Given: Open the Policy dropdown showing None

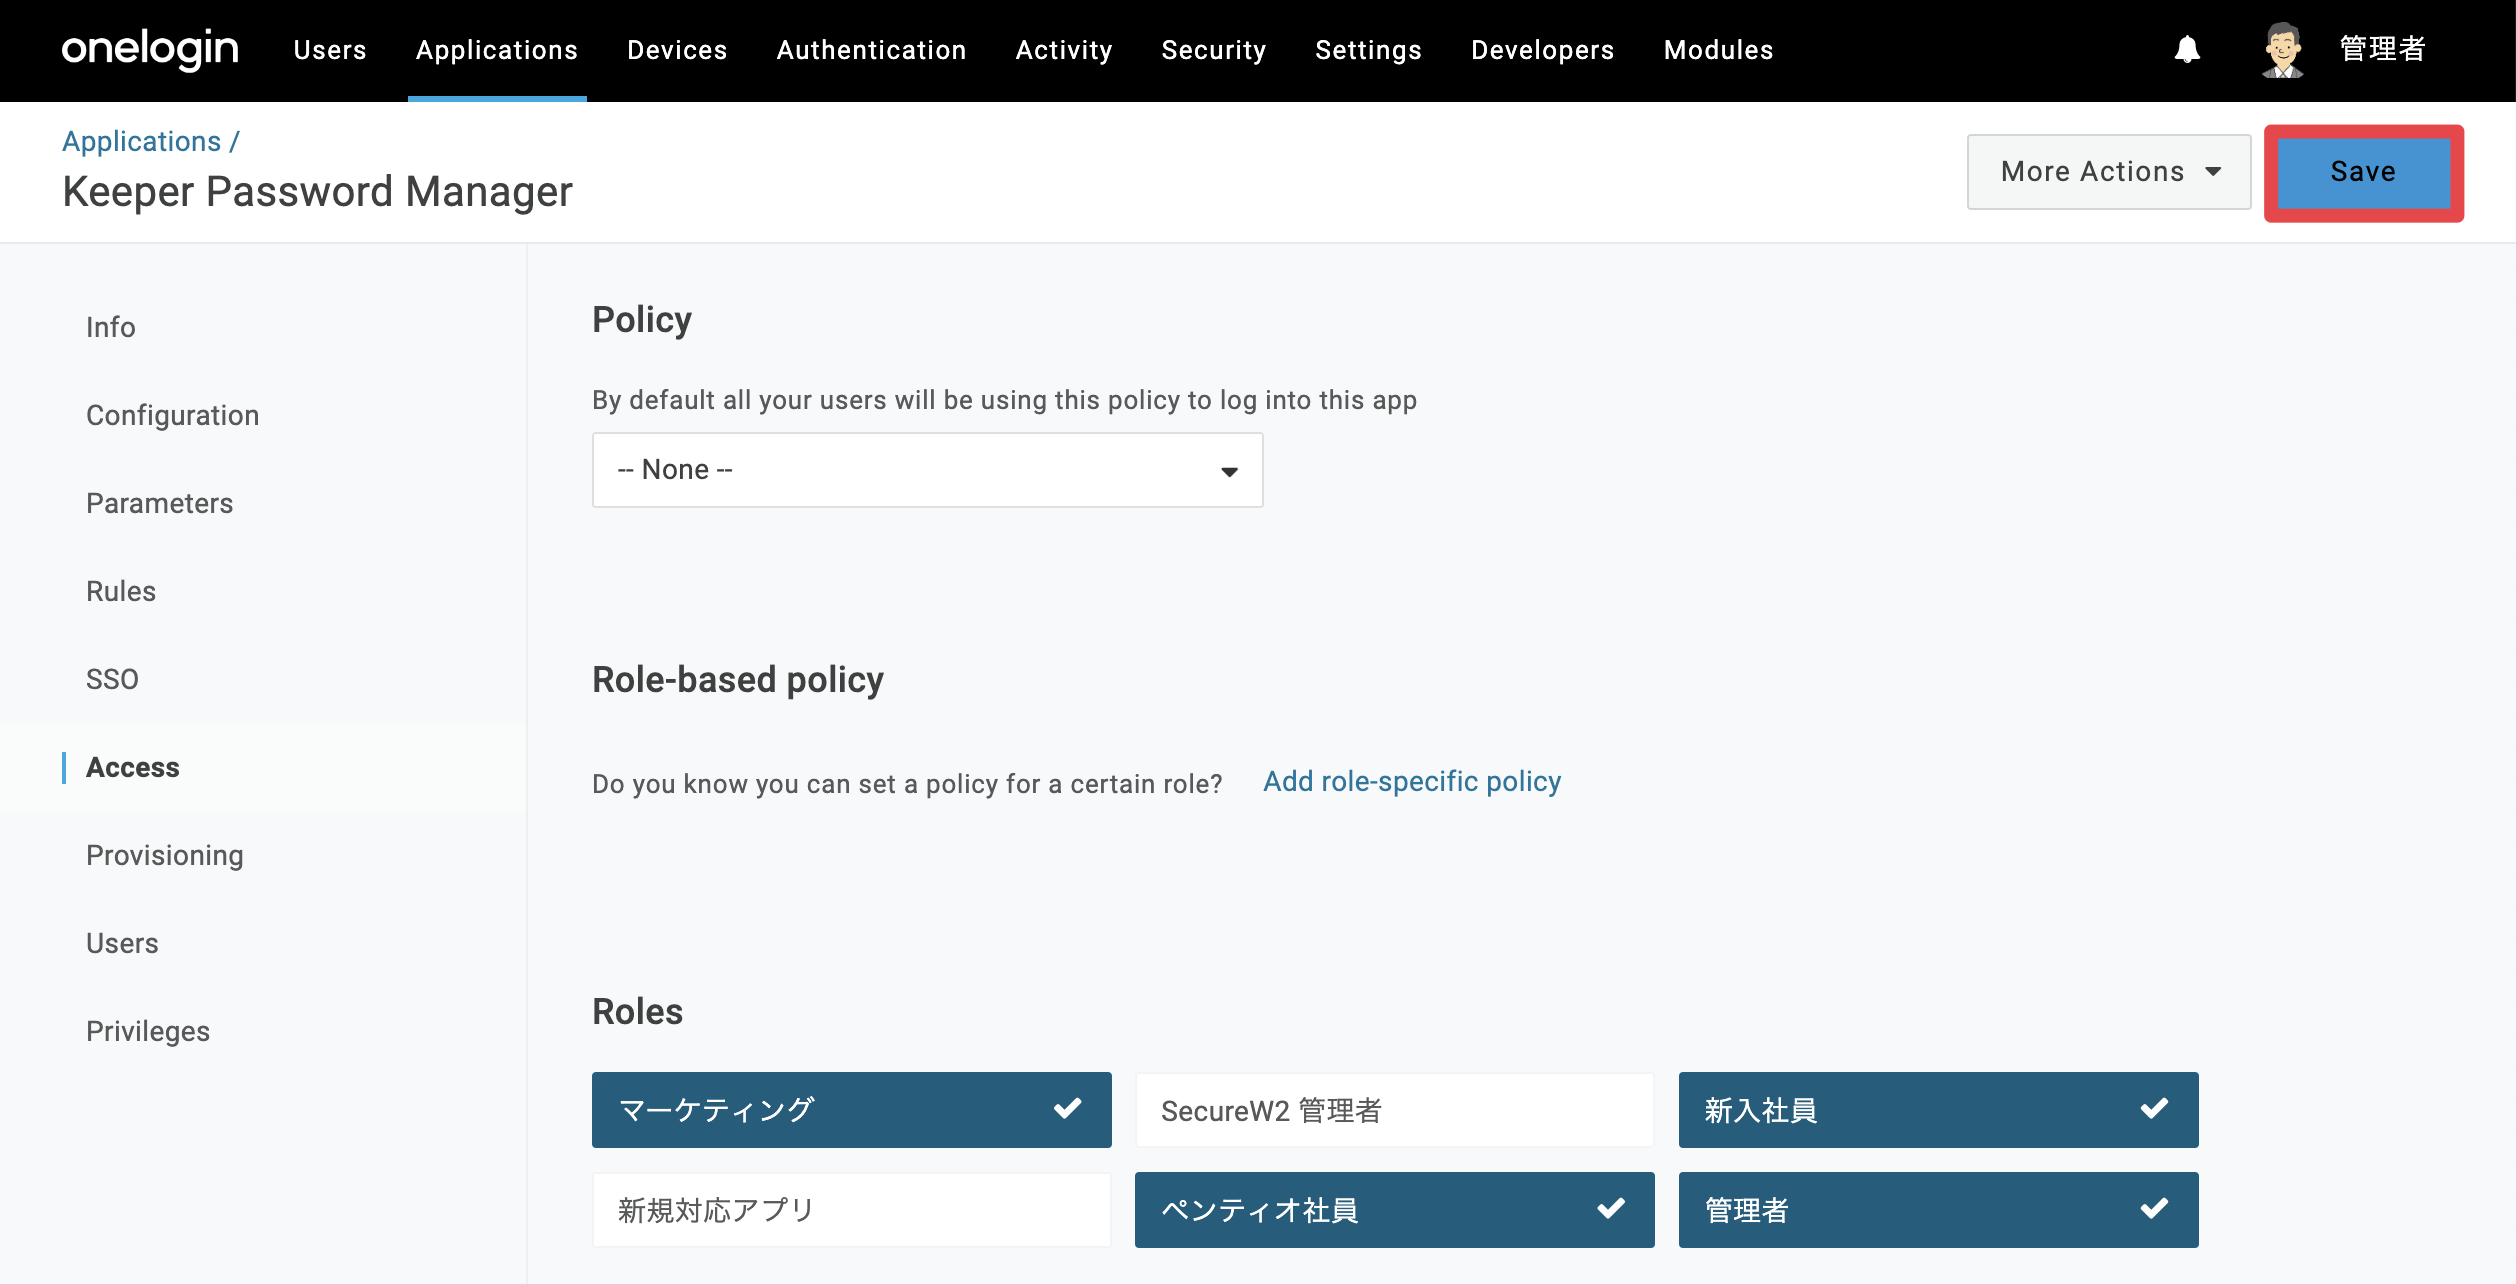Looking at the screenshot, I should click(x=927, y=470).
